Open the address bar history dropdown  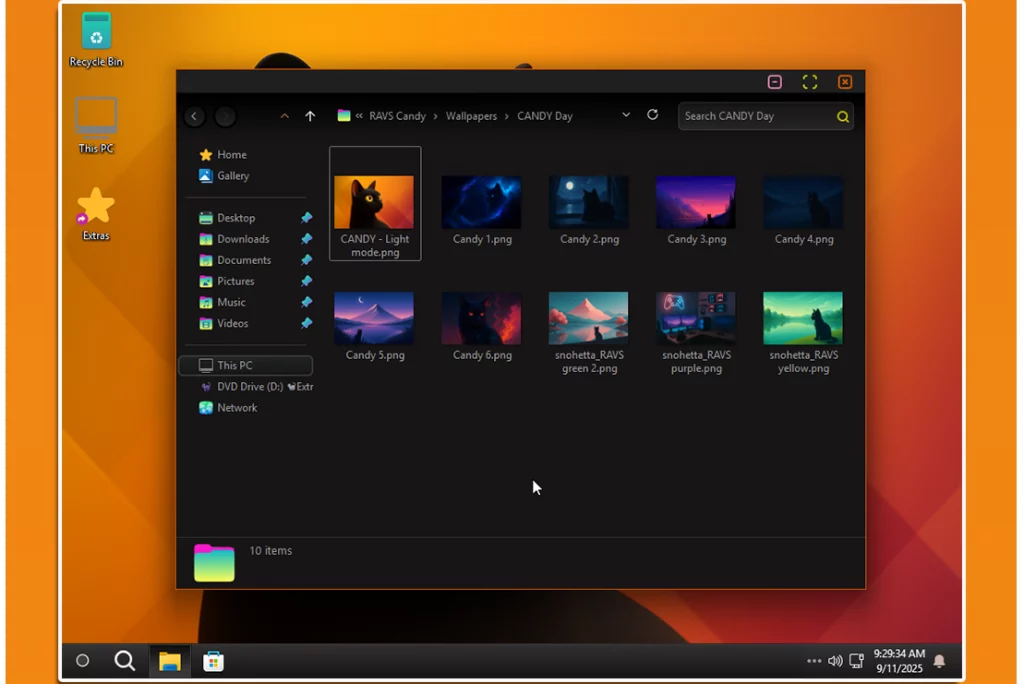tap(626, 115)
